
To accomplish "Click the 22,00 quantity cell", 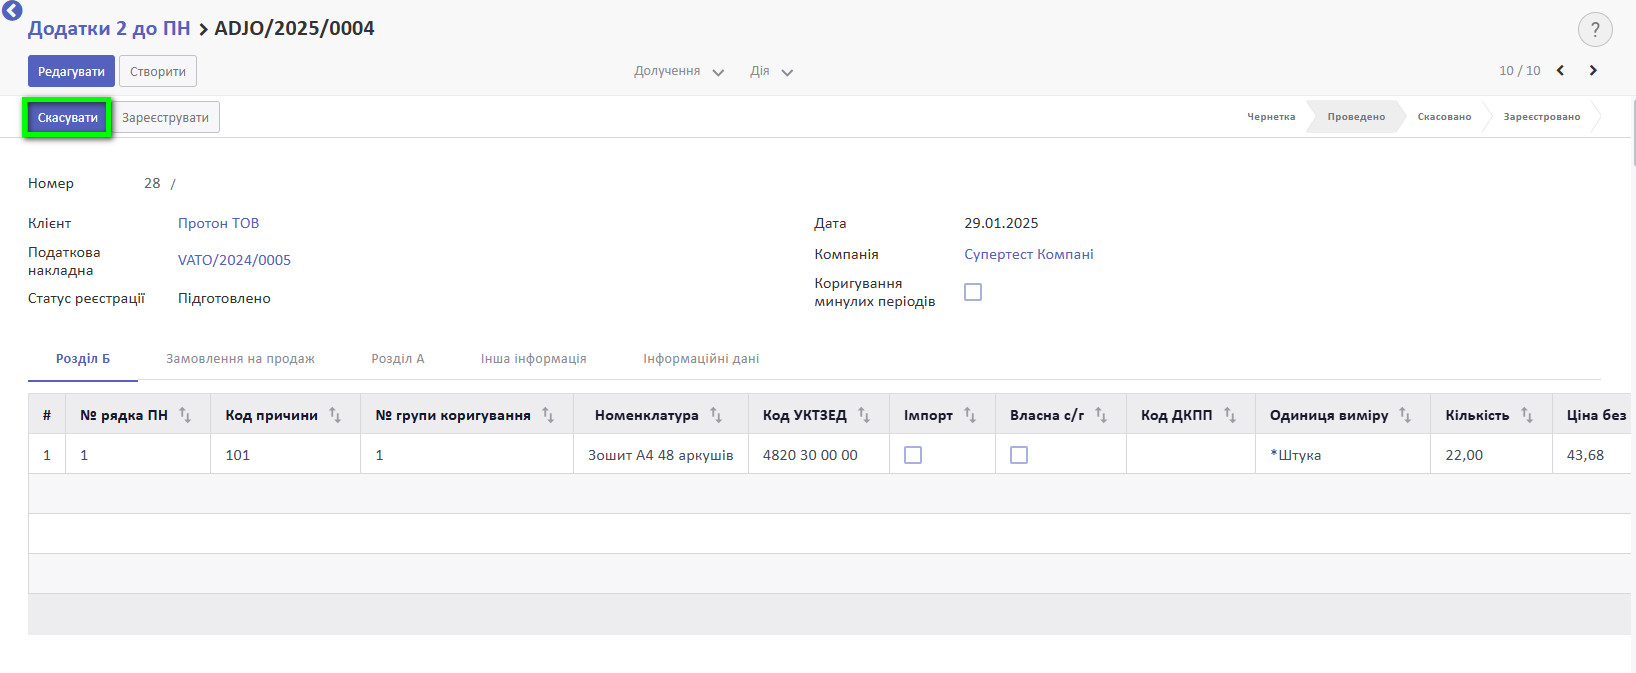I will (1491, 455).
